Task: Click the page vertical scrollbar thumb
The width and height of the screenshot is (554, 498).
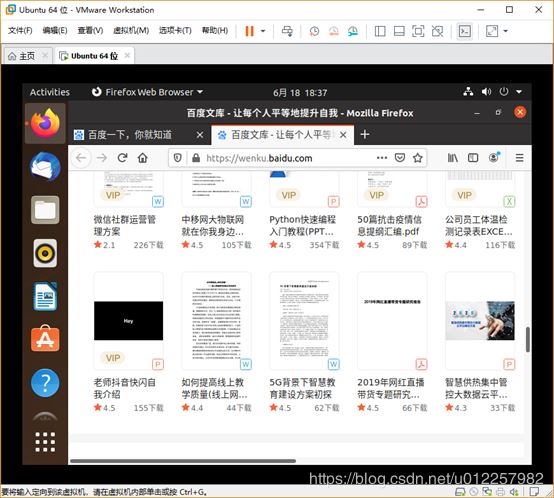Action: pos(528,339)
